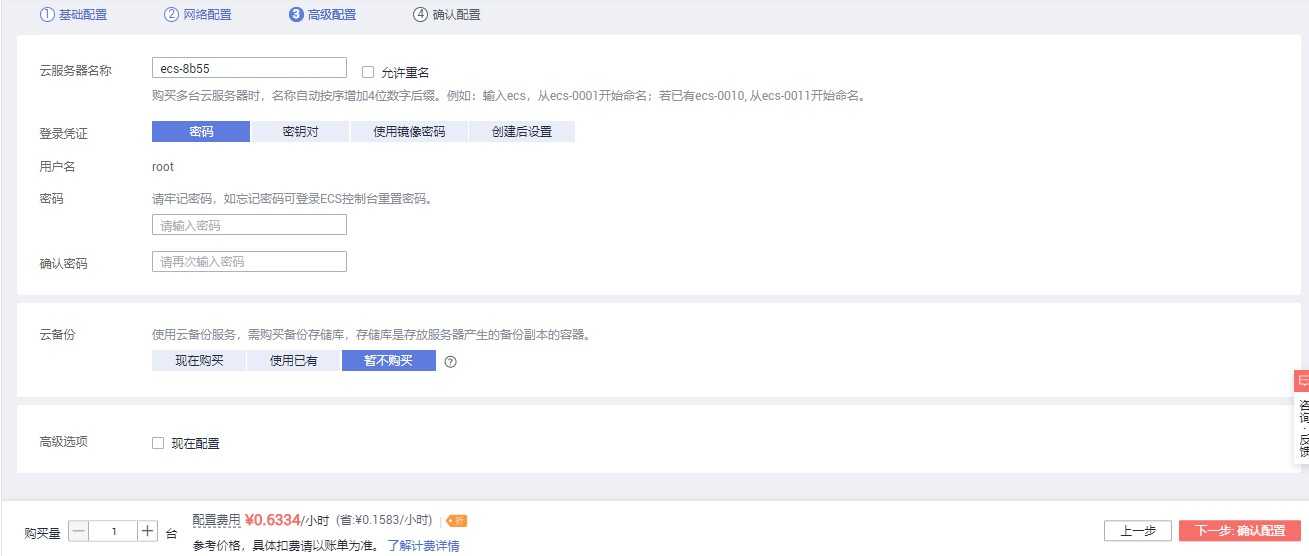This screenshot has width=1309, height=556.
Task: Enable the 允许重名 checkbox
Action: 367,72
